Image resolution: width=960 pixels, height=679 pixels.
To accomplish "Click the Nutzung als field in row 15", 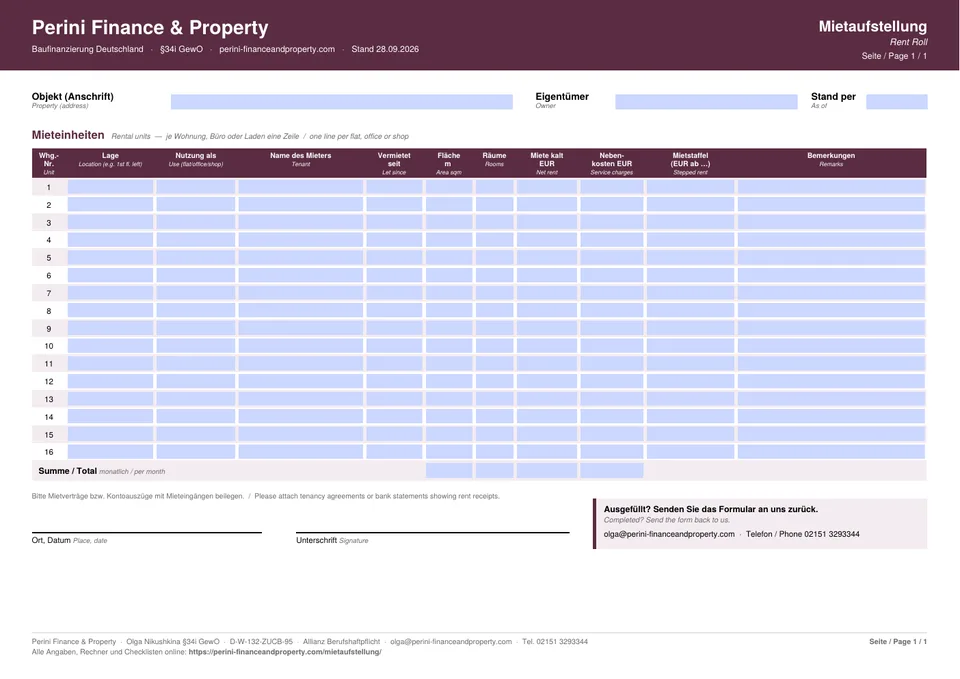I will pos(196,434).
